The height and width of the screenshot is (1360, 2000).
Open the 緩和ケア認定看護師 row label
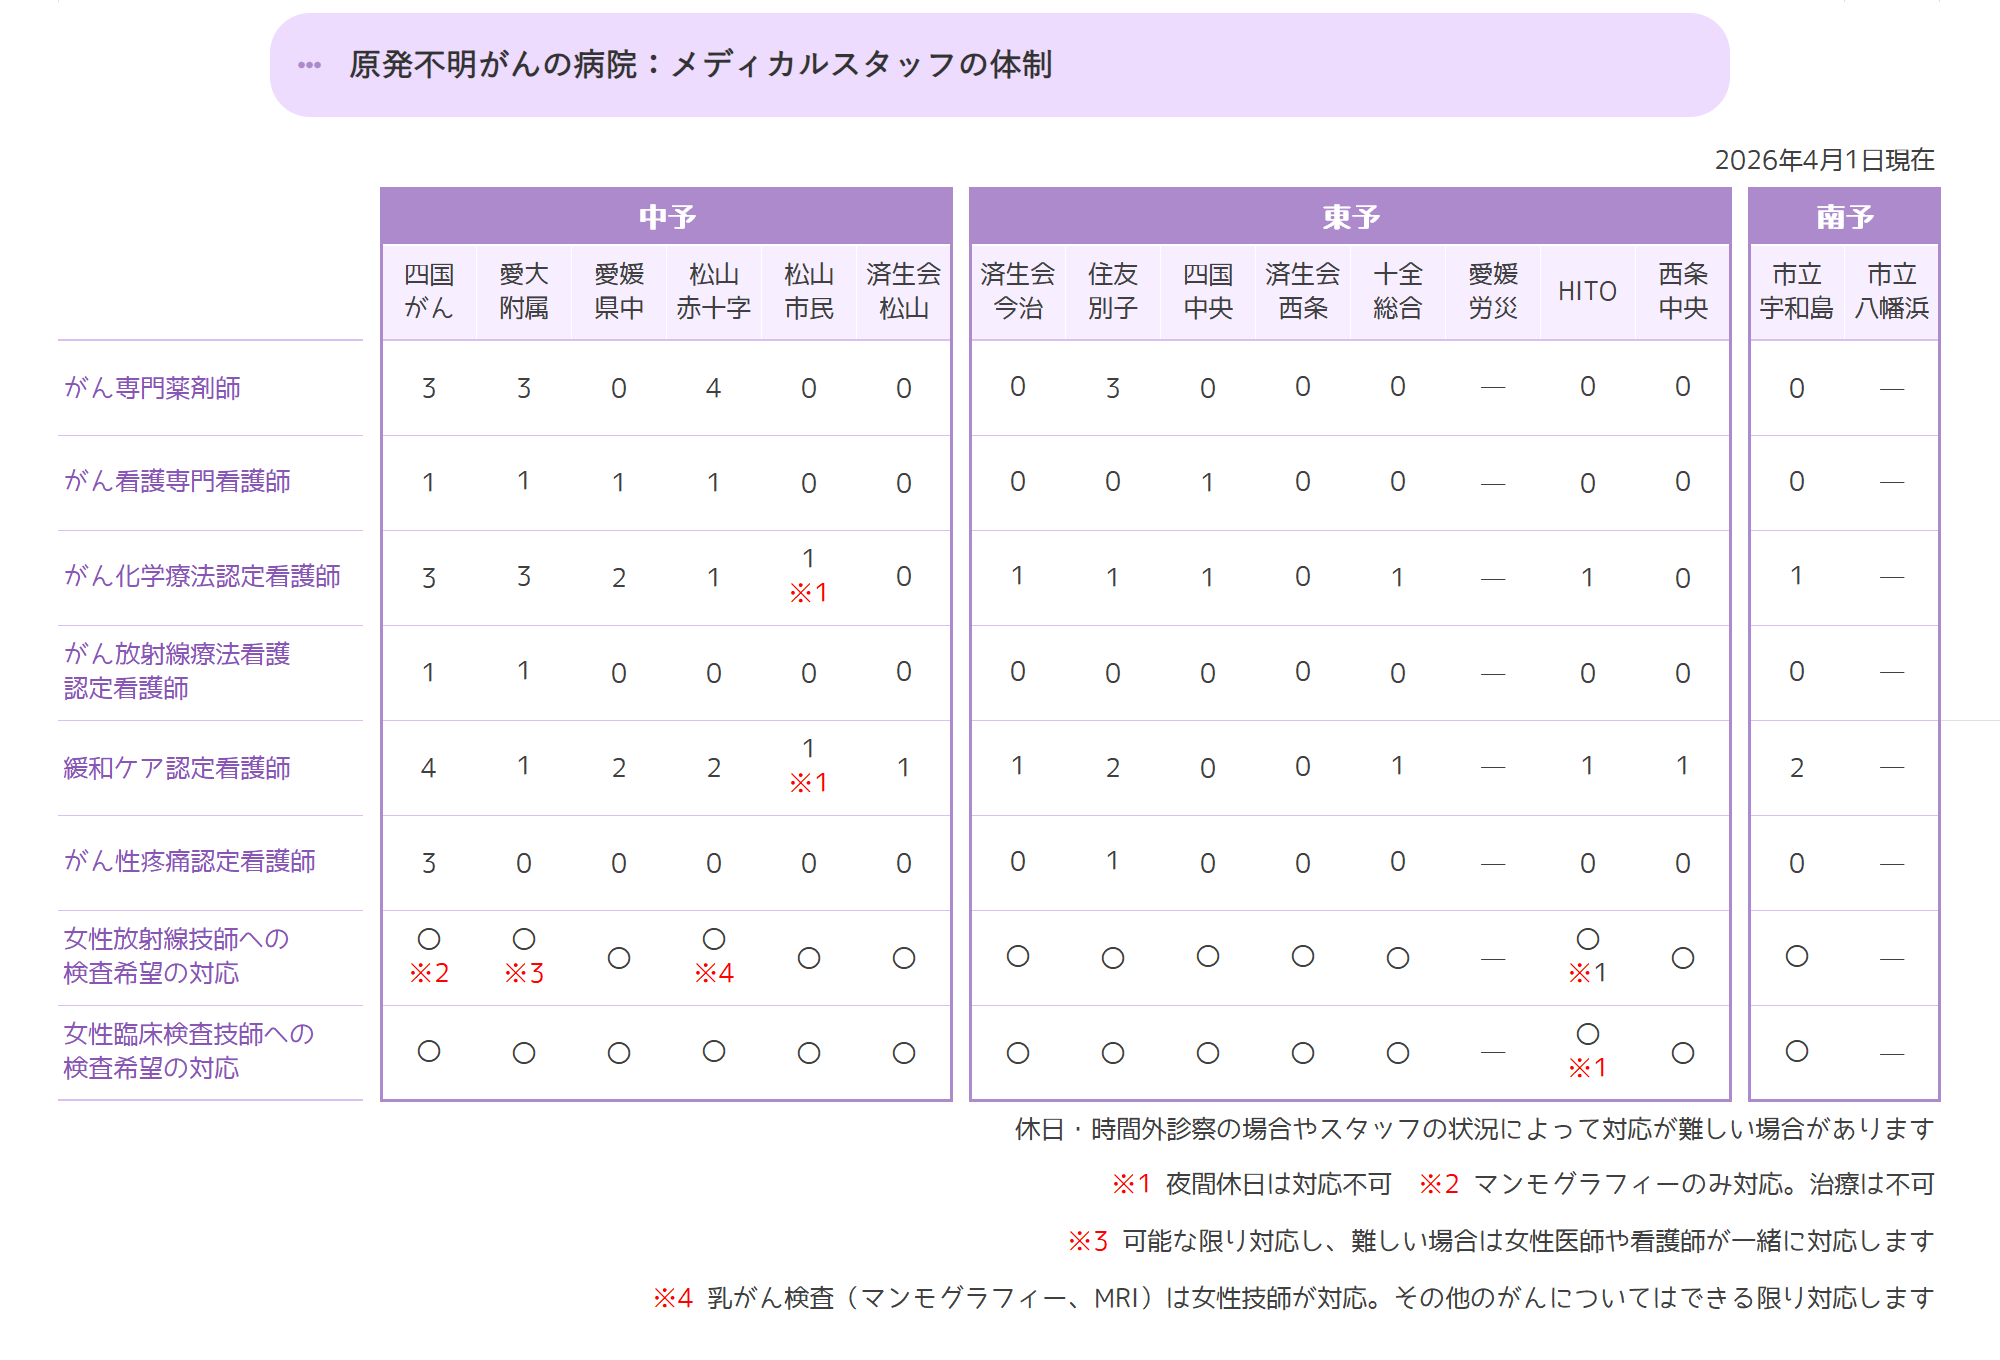(x=177, y=768)
